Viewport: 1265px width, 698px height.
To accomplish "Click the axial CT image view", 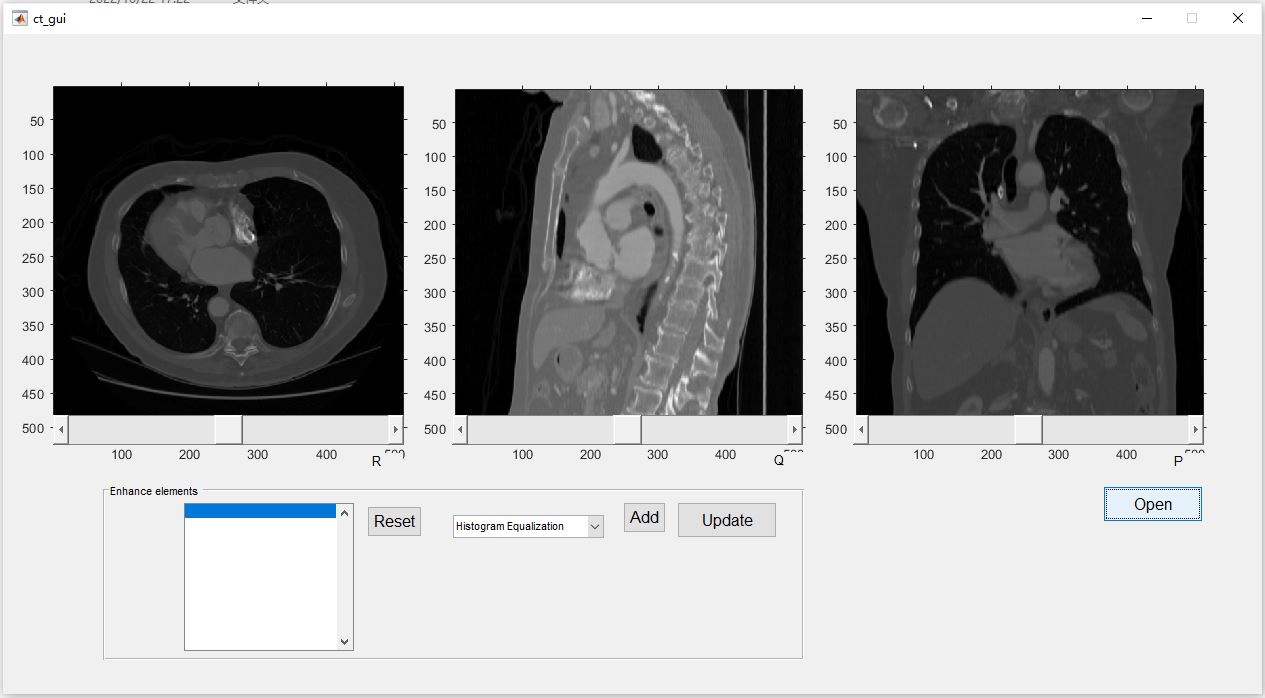I will [x=228, y=250].
